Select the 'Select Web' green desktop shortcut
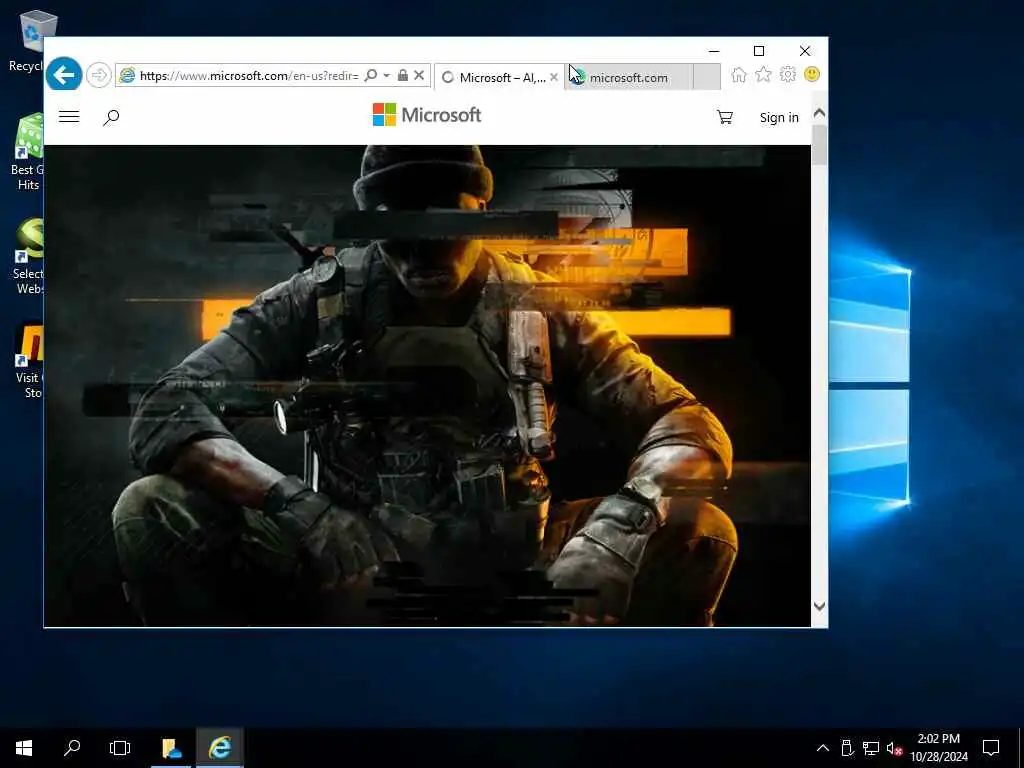 click(27, 257)
